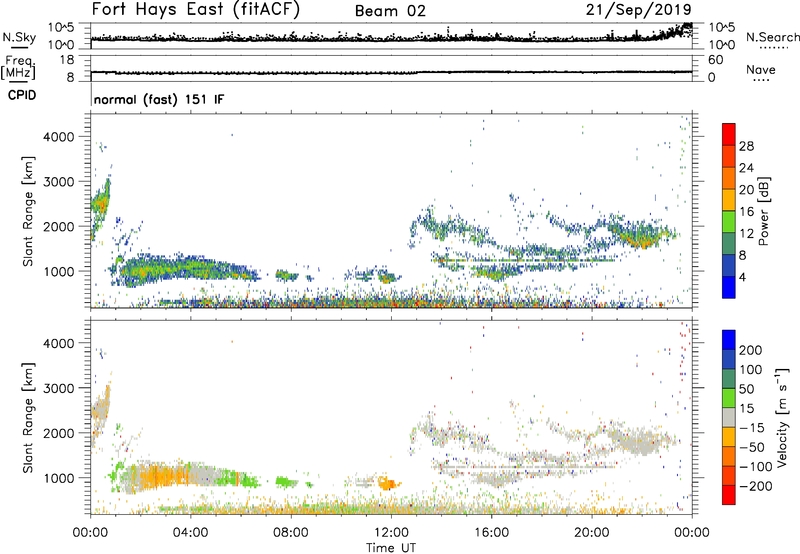Click the '60' Nave axis tick
This screenshot has width=800, height=554.
pyautogui.click(x=715, y=60)
